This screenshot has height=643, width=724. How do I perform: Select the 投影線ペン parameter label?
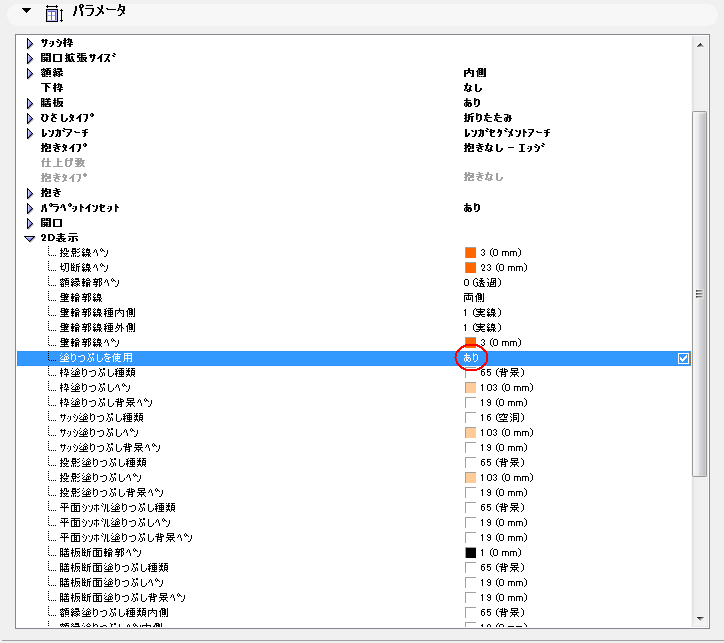pyautogui.click(x=84, y=252)
